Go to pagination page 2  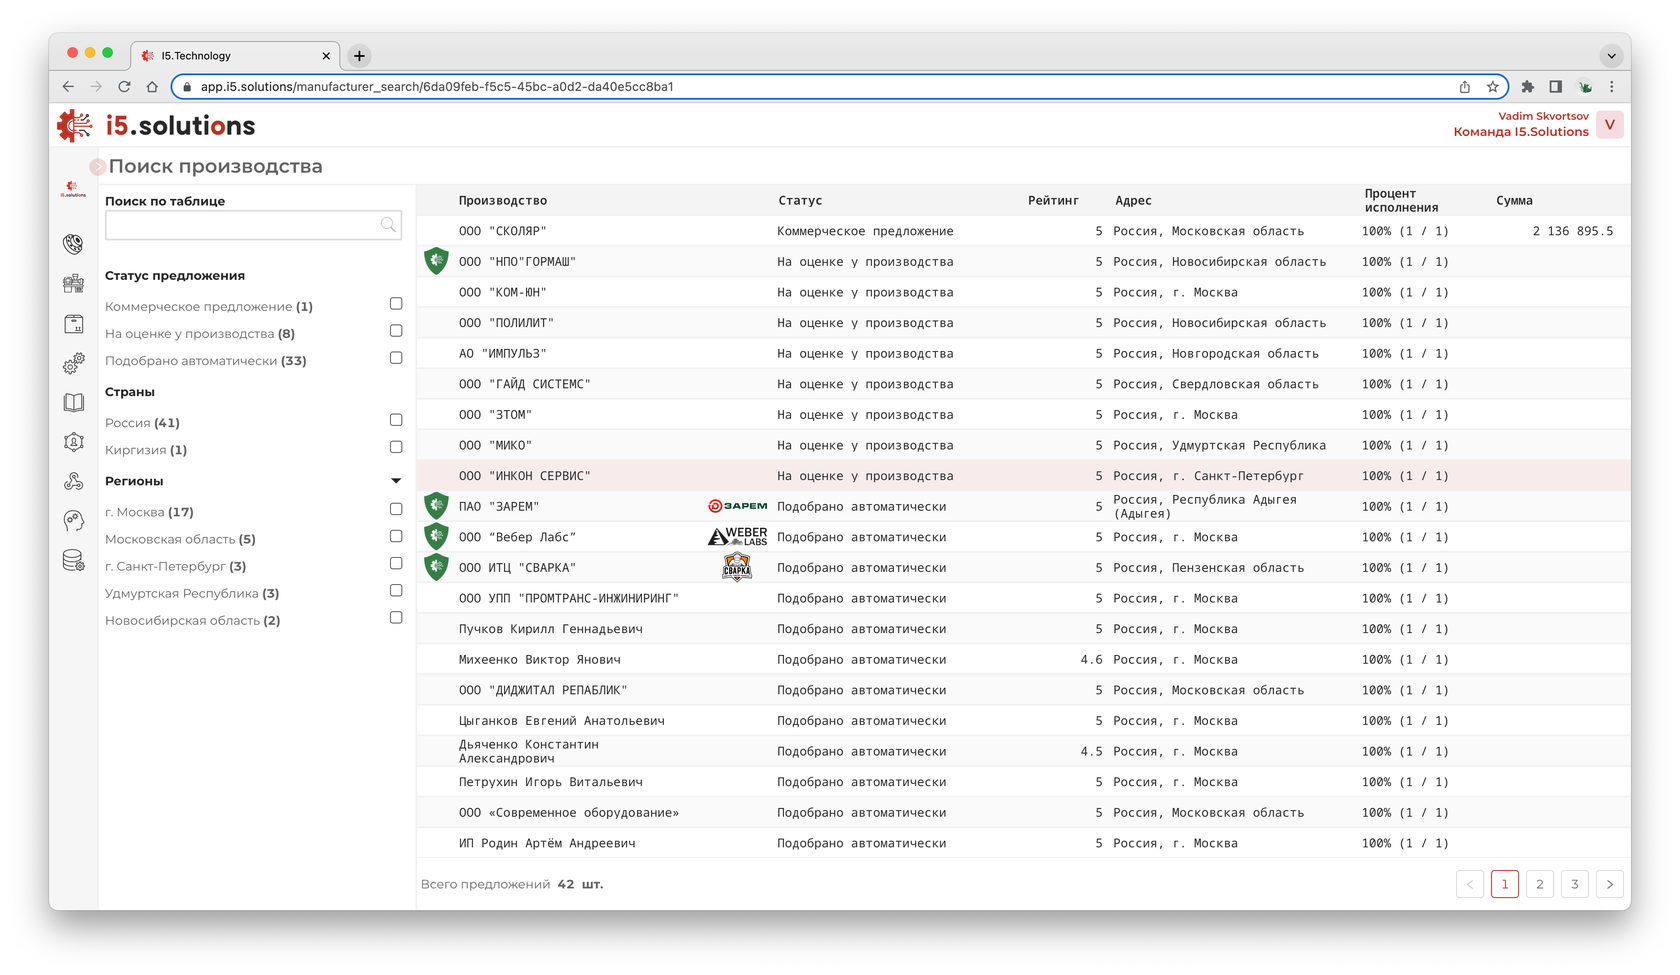coord(1540,884)
